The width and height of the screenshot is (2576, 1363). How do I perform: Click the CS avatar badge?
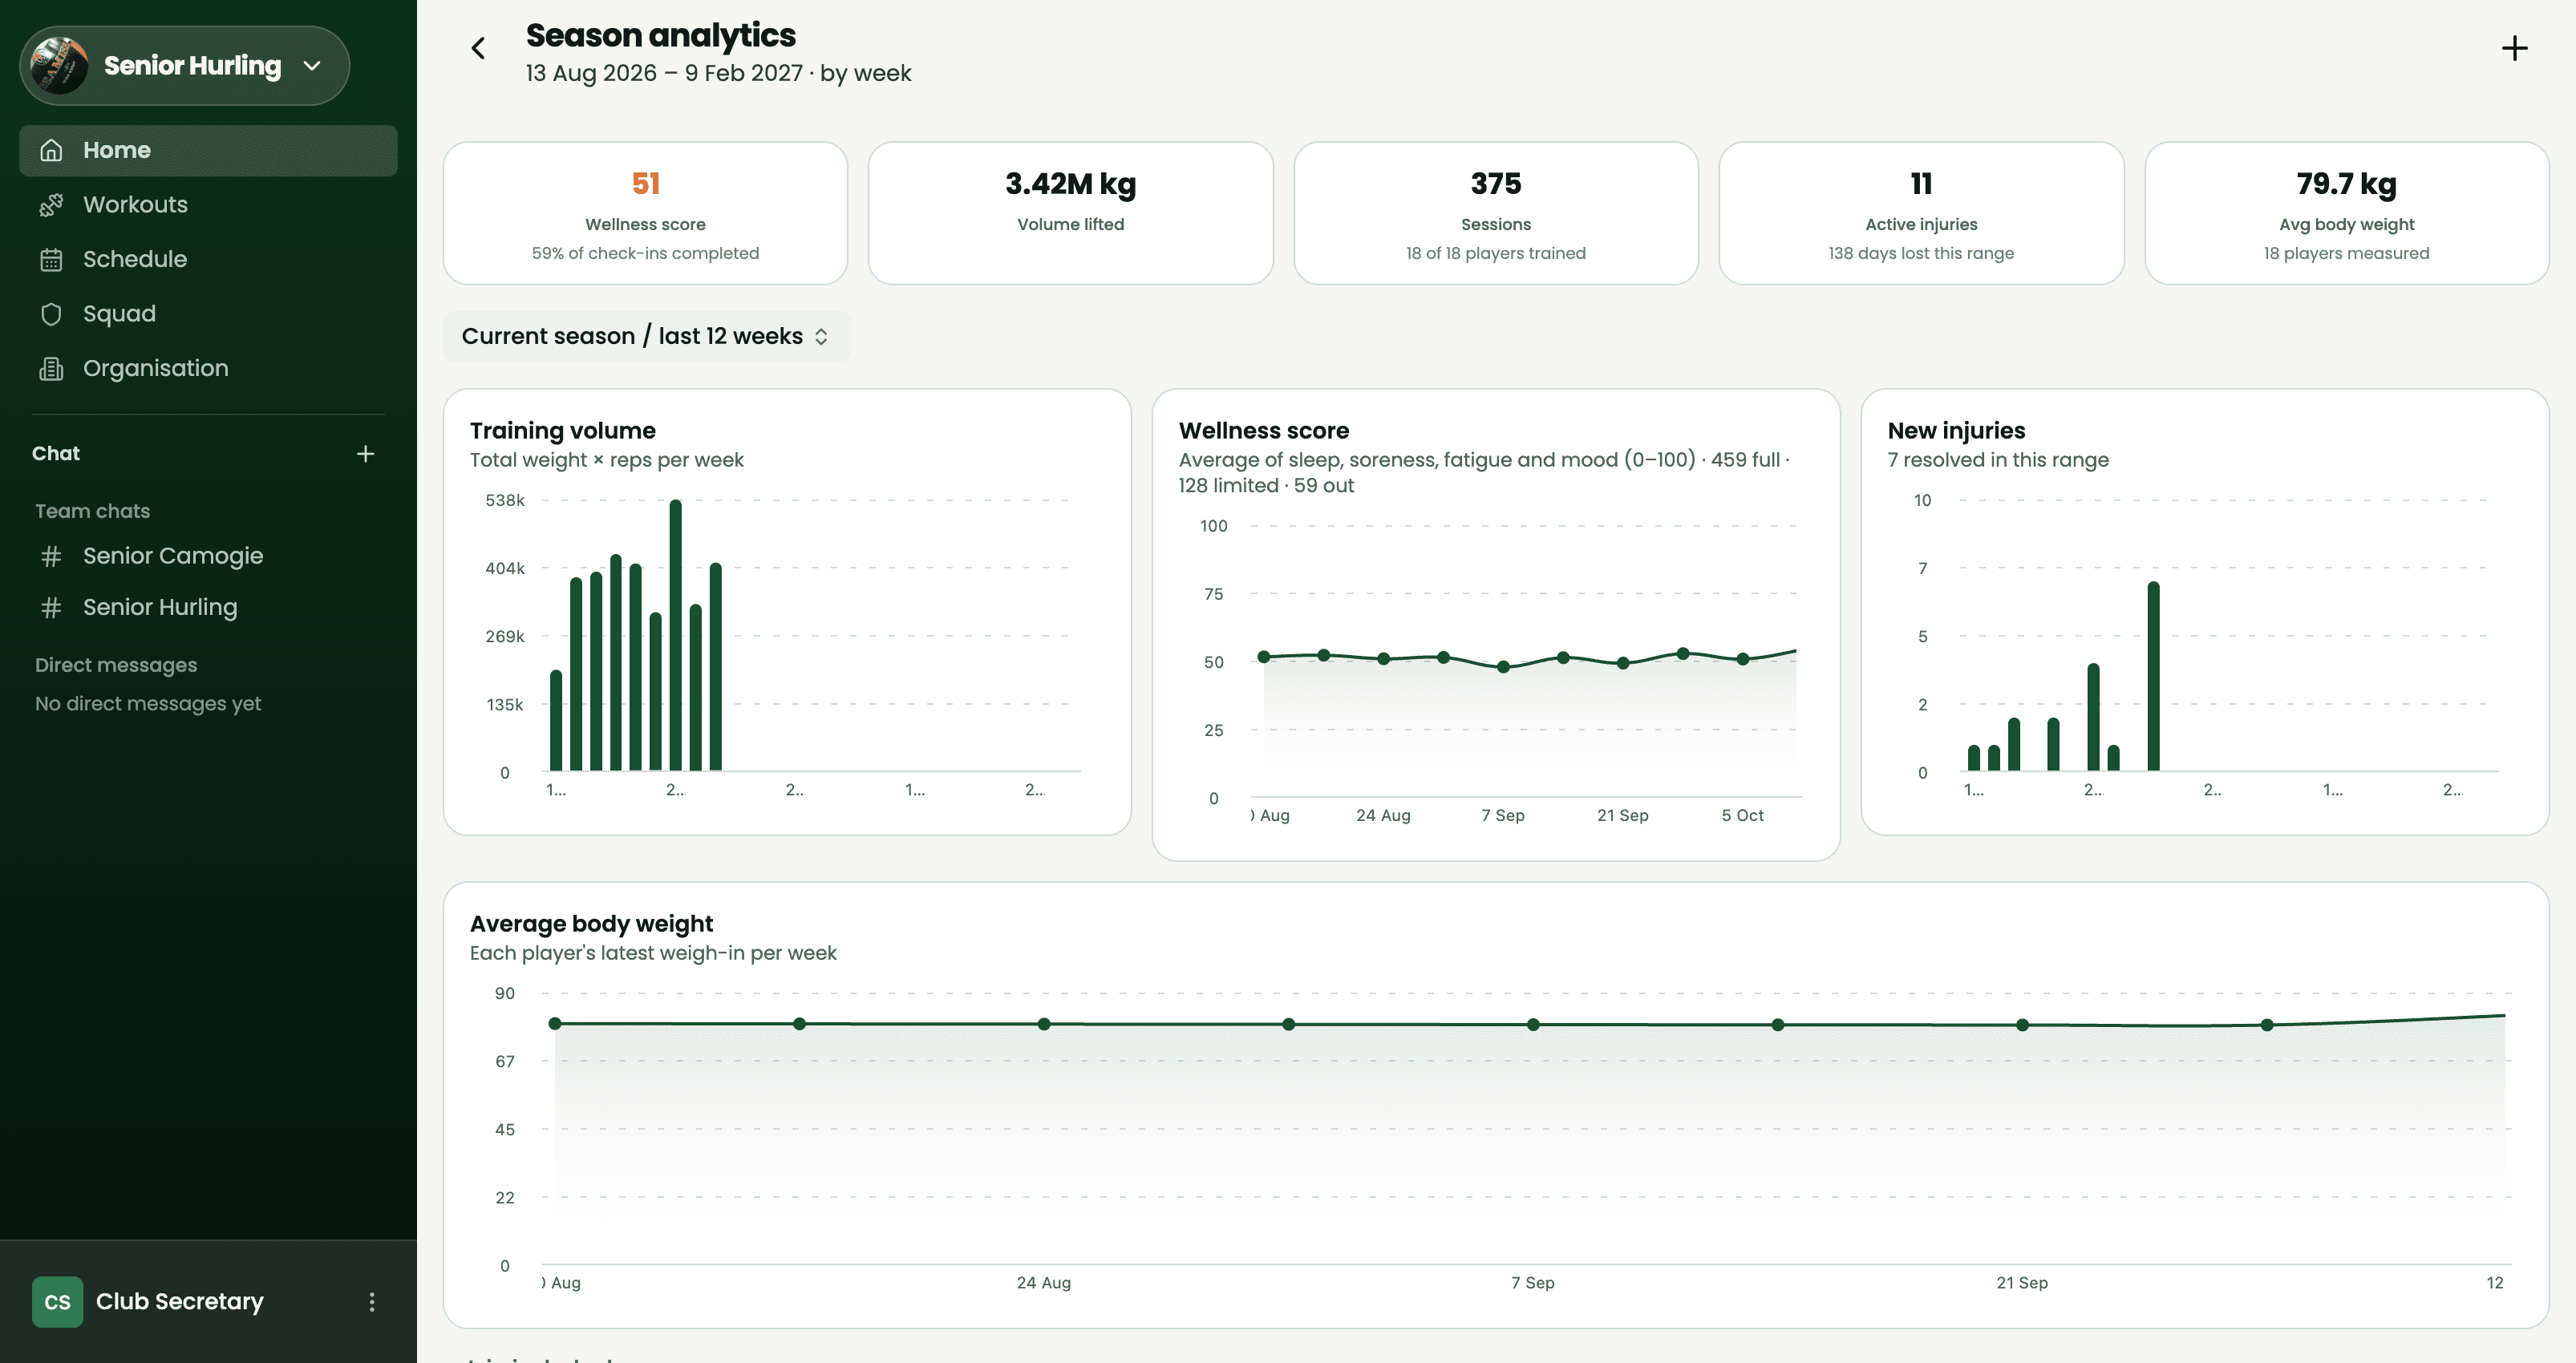57,1301
